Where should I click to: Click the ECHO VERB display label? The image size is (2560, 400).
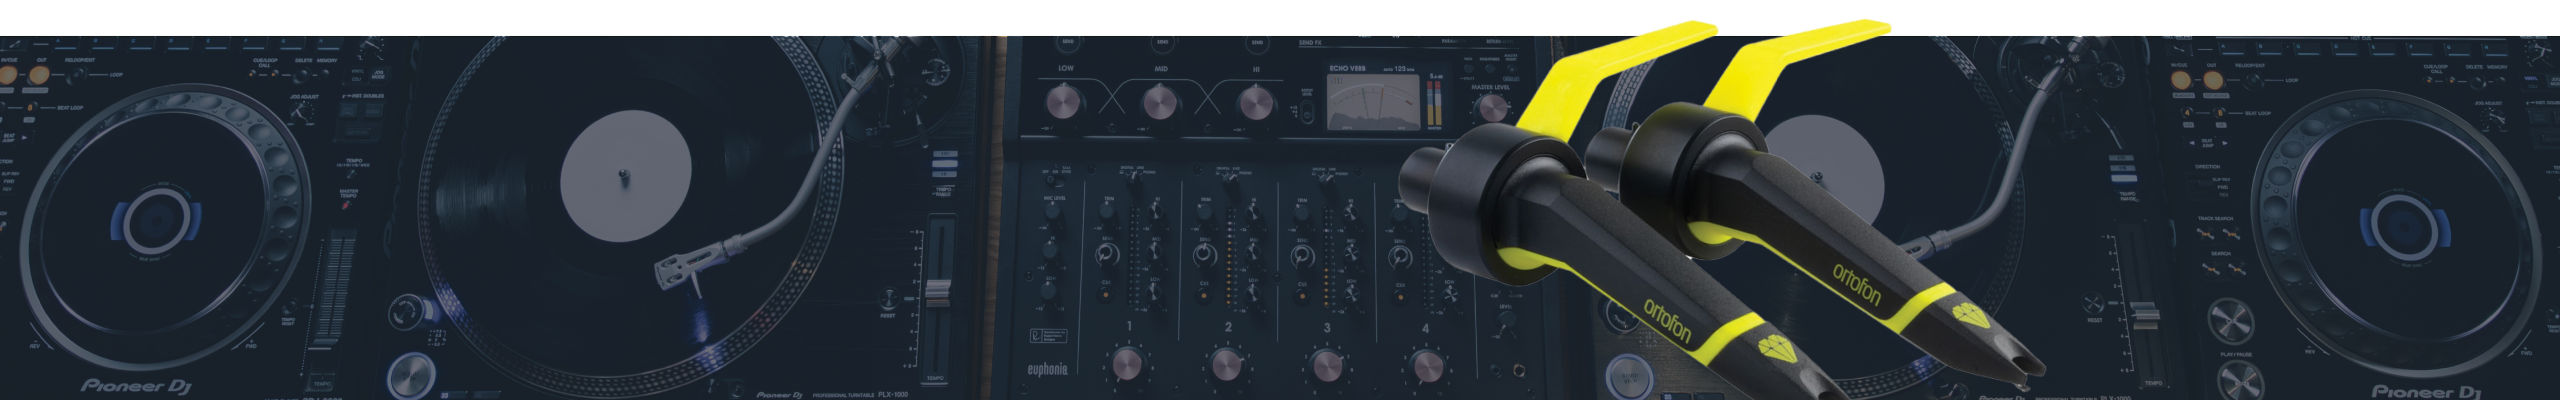coord(1347,69)
